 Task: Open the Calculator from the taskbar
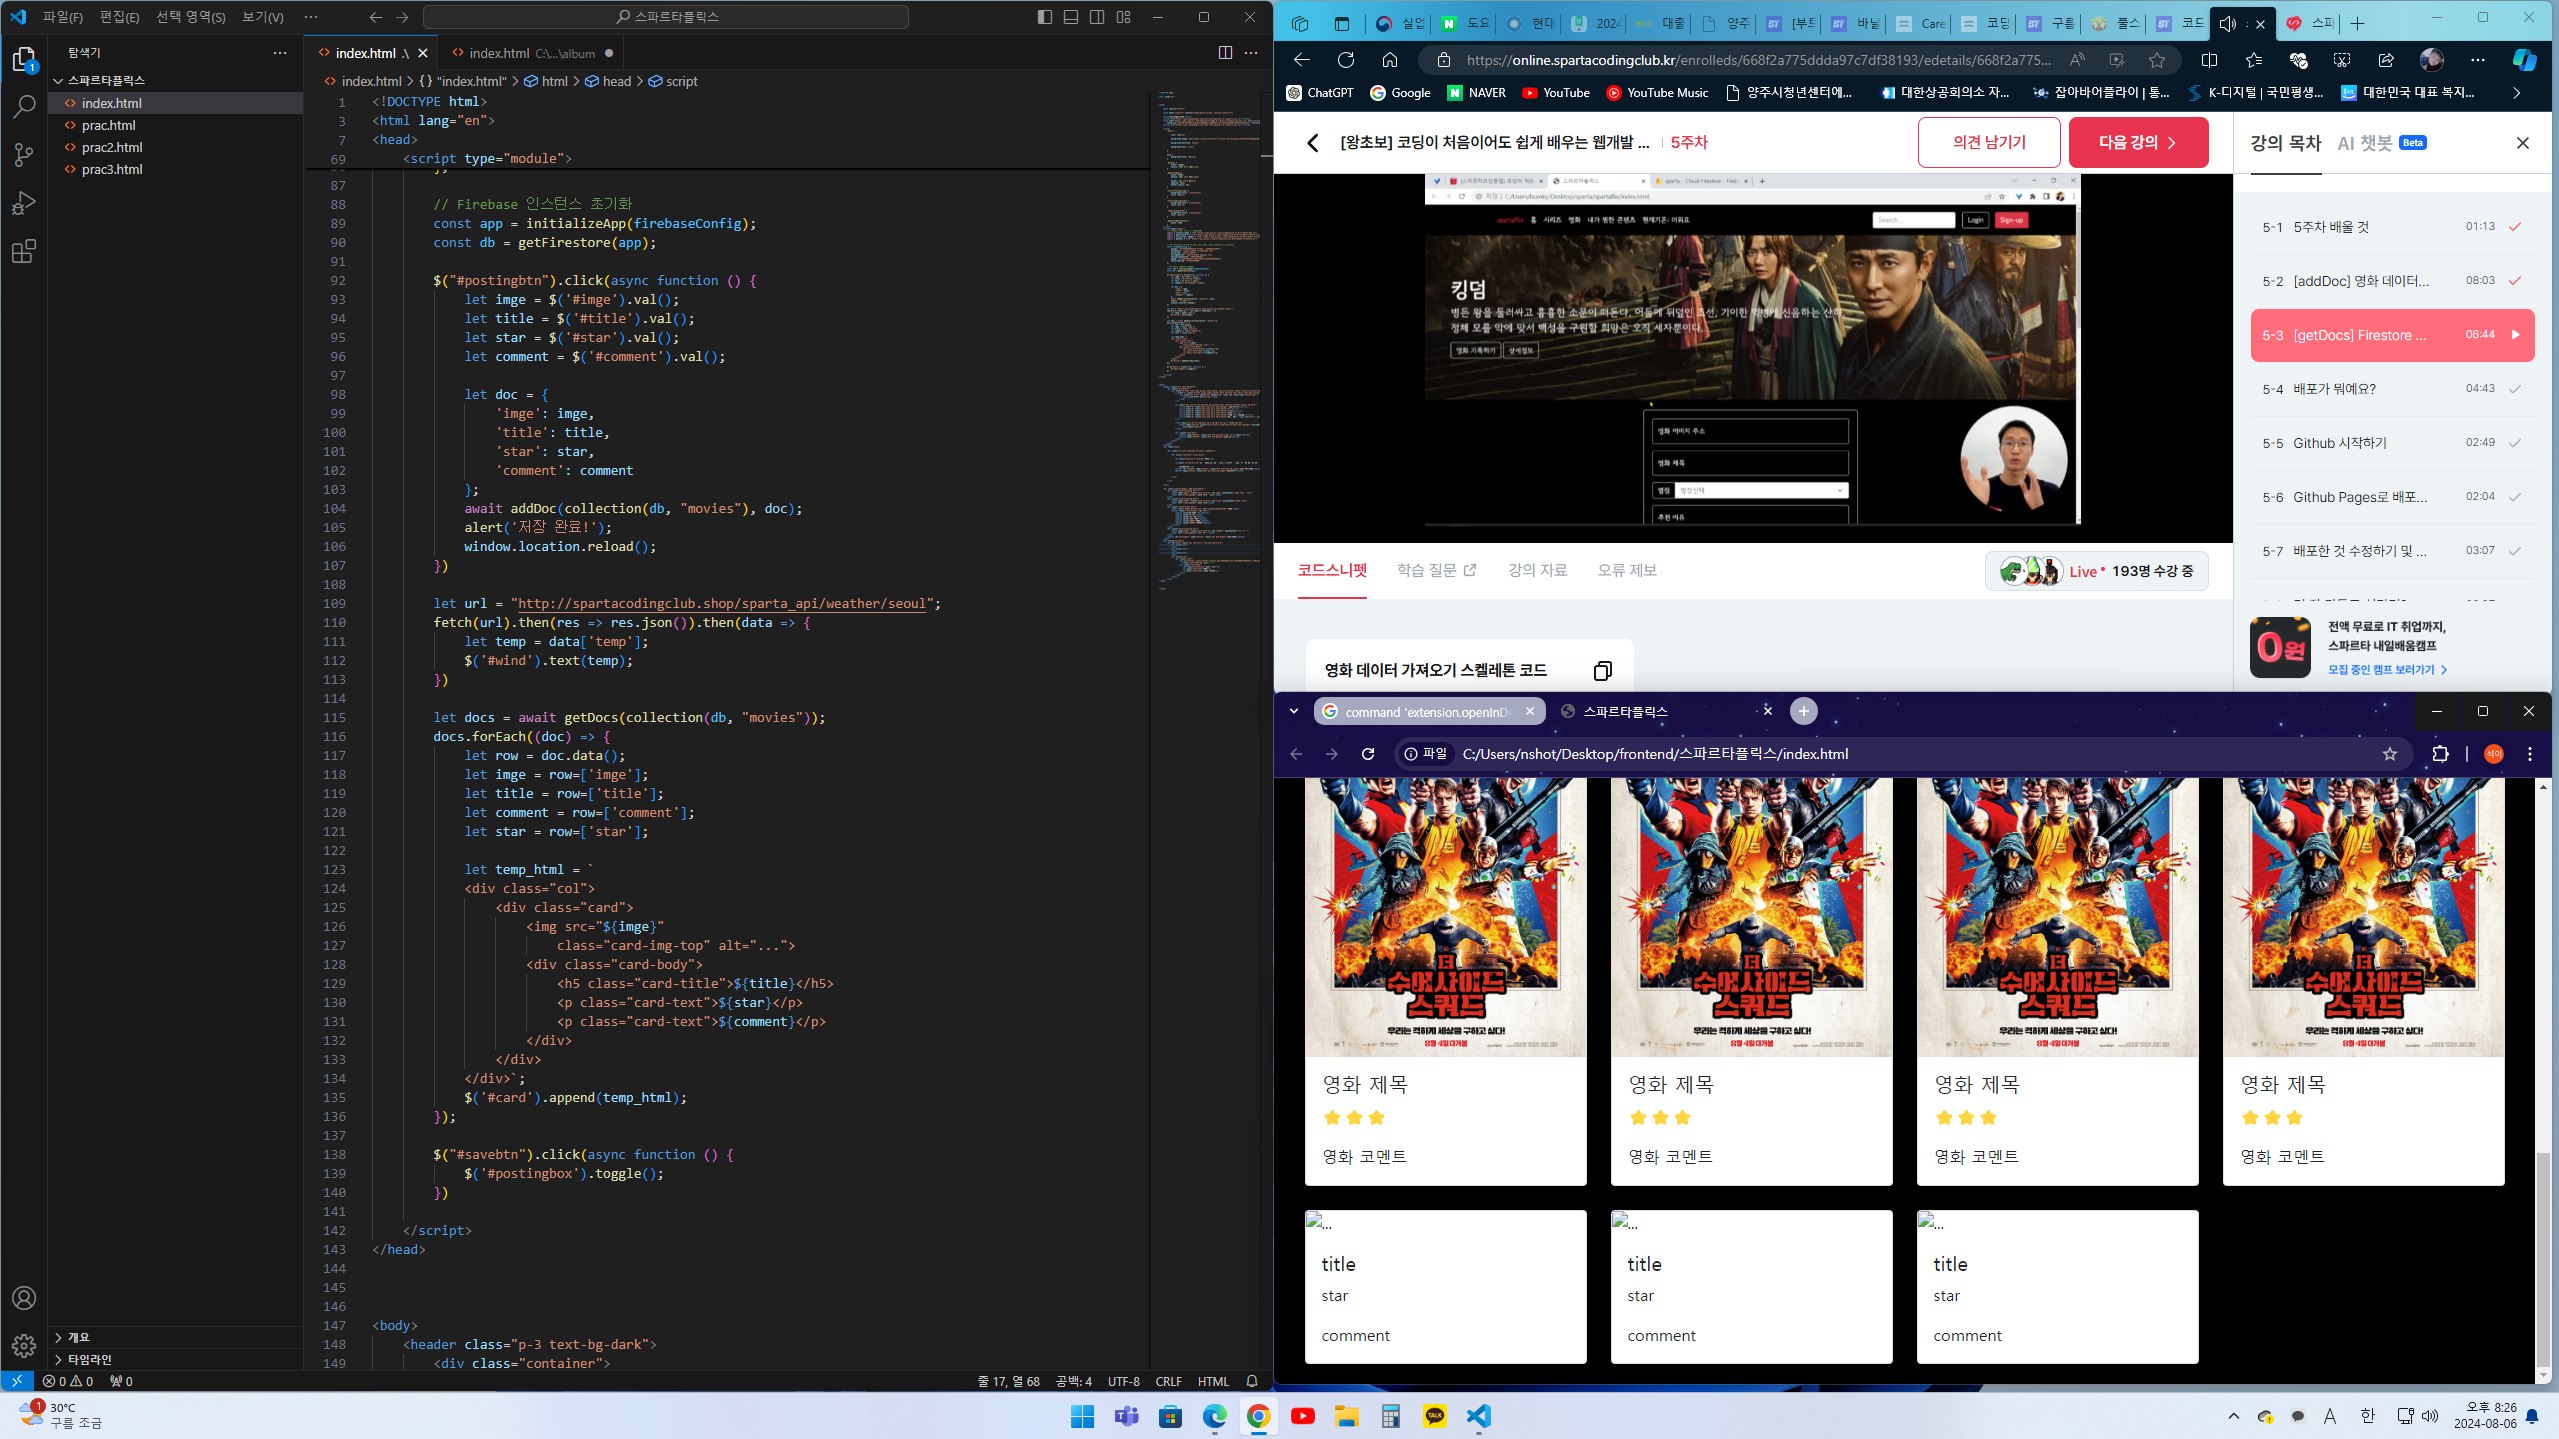click(x=1391, y=1416)
